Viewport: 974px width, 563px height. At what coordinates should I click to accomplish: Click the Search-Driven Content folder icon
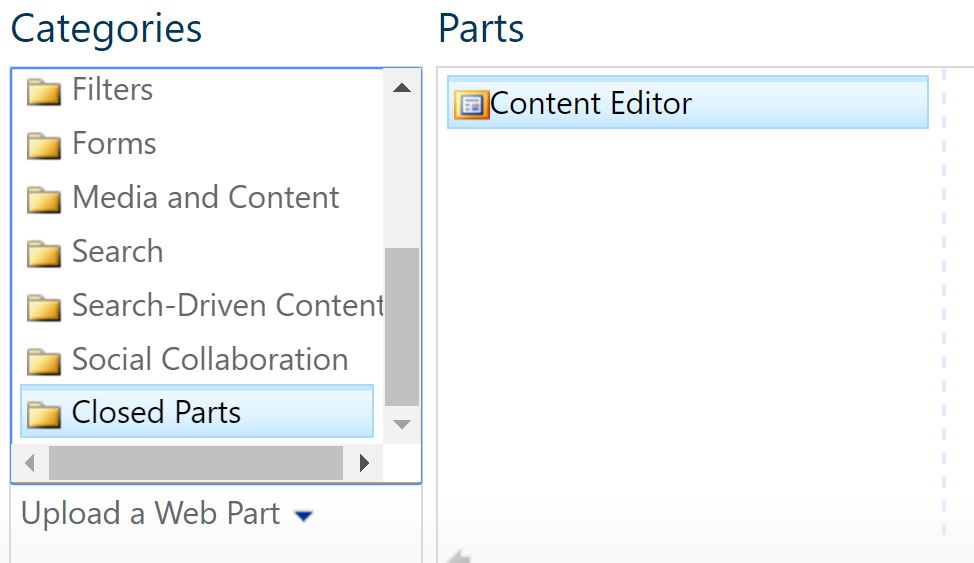(43, 308)
